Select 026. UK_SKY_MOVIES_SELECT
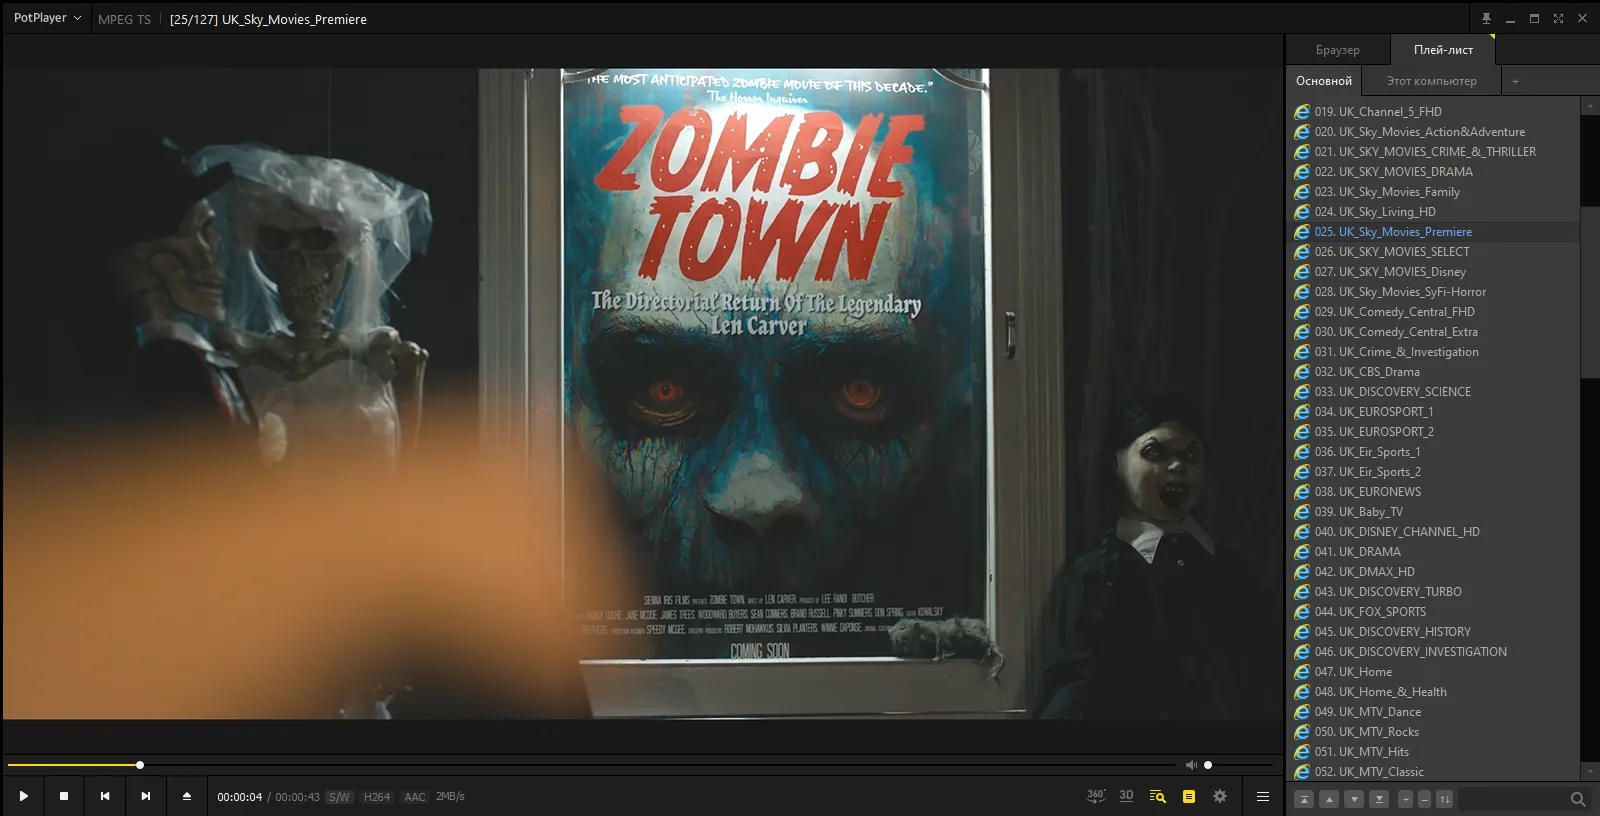The width and height of the screenshot is (1600, 816). tap(1434, 252)
